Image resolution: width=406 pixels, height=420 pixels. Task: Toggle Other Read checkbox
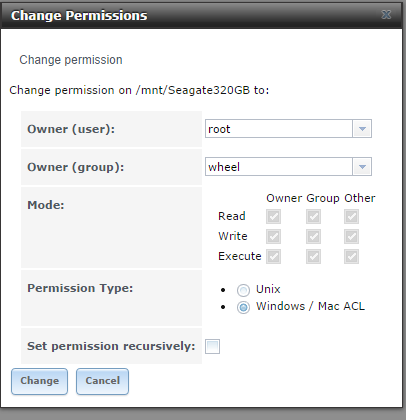point(351,217)
